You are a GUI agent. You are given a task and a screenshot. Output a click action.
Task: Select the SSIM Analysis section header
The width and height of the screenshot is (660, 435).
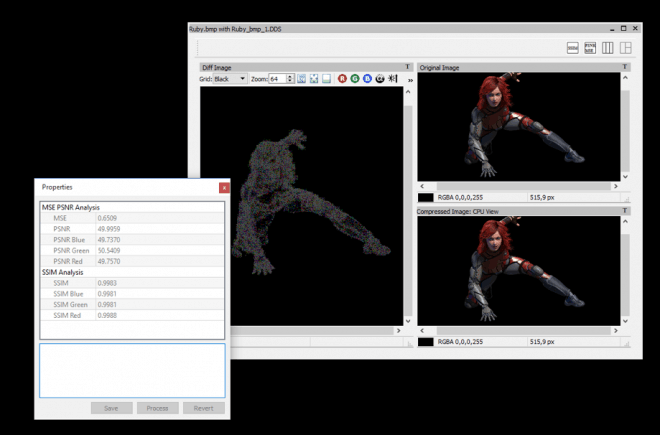(62, 272)
